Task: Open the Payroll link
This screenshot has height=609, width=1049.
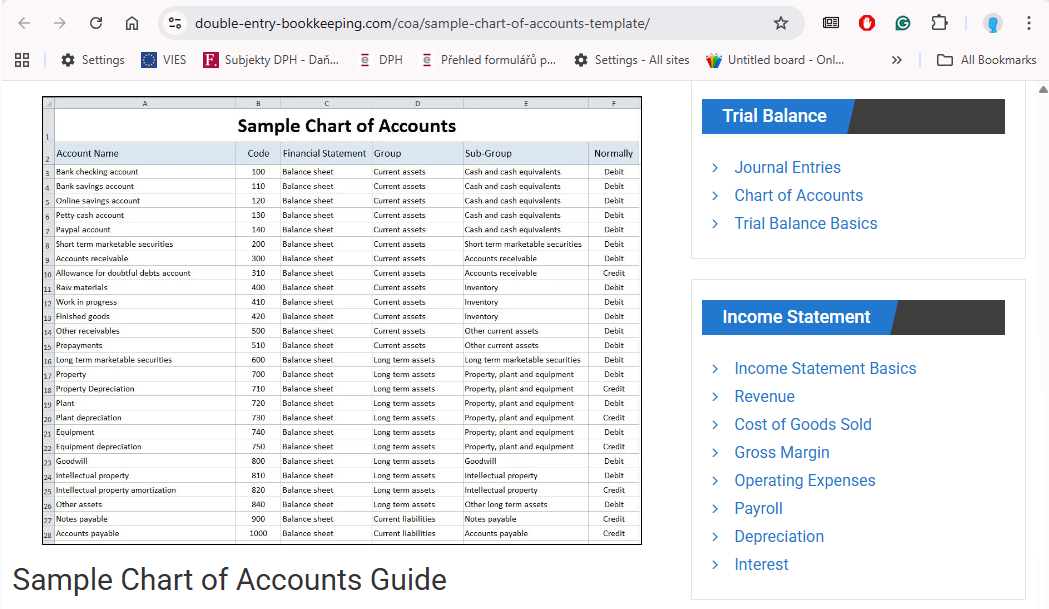Action: click(759, 509)
